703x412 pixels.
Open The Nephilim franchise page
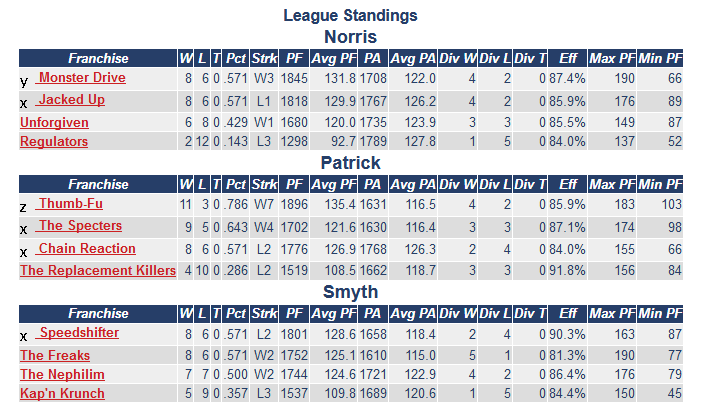(62, 374)
